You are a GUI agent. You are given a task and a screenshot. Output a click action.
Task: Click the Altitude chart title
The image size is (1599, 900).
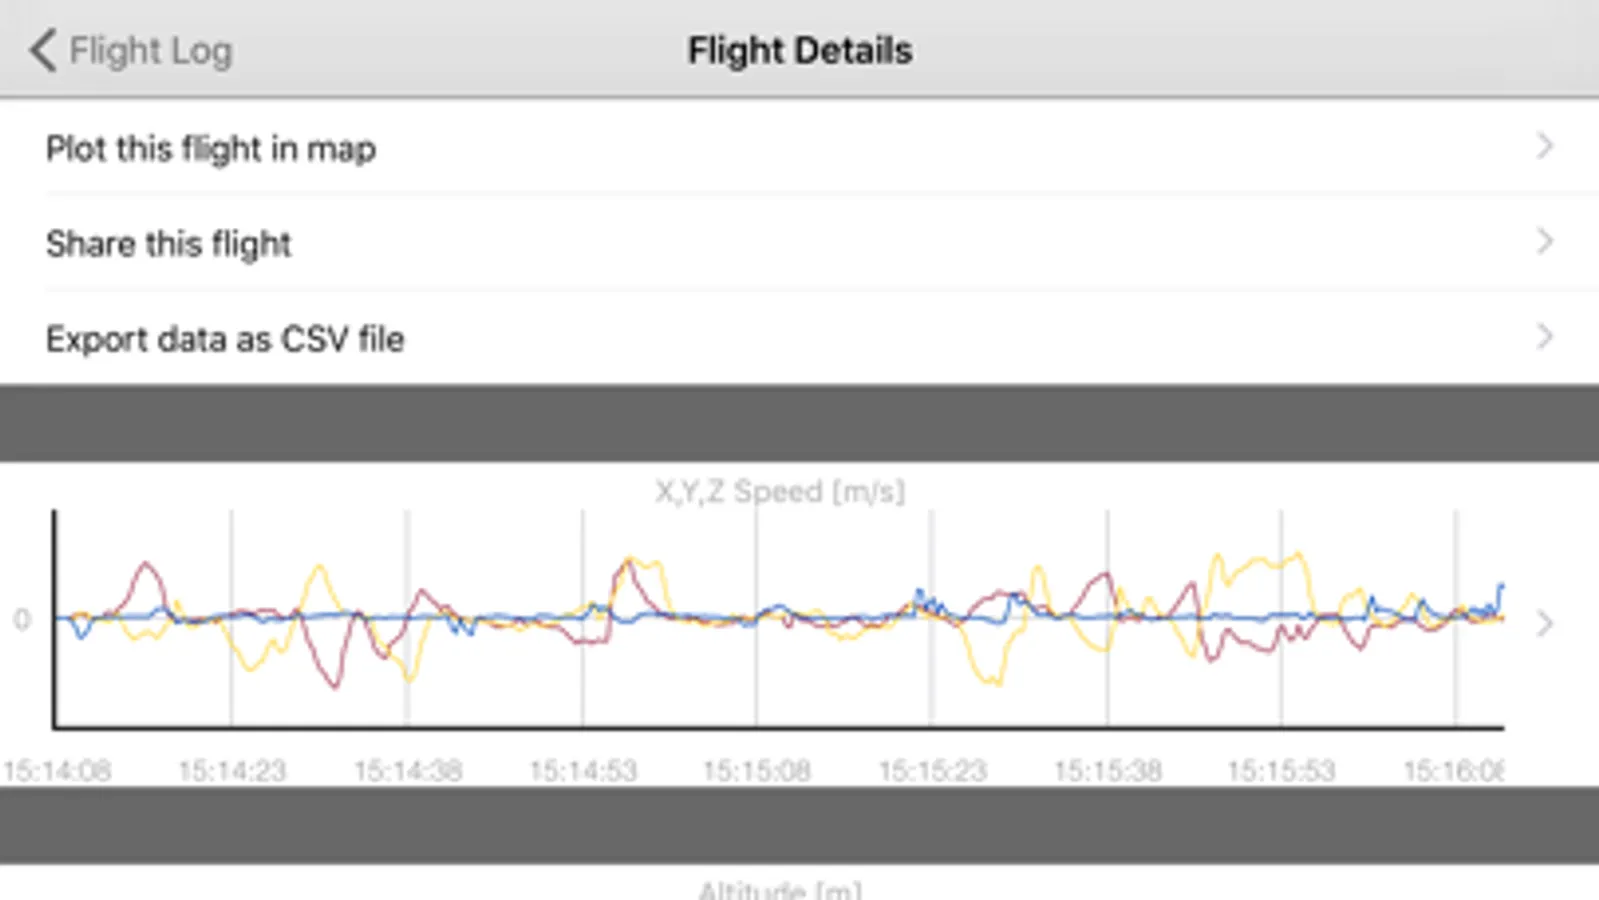point(780,889)
